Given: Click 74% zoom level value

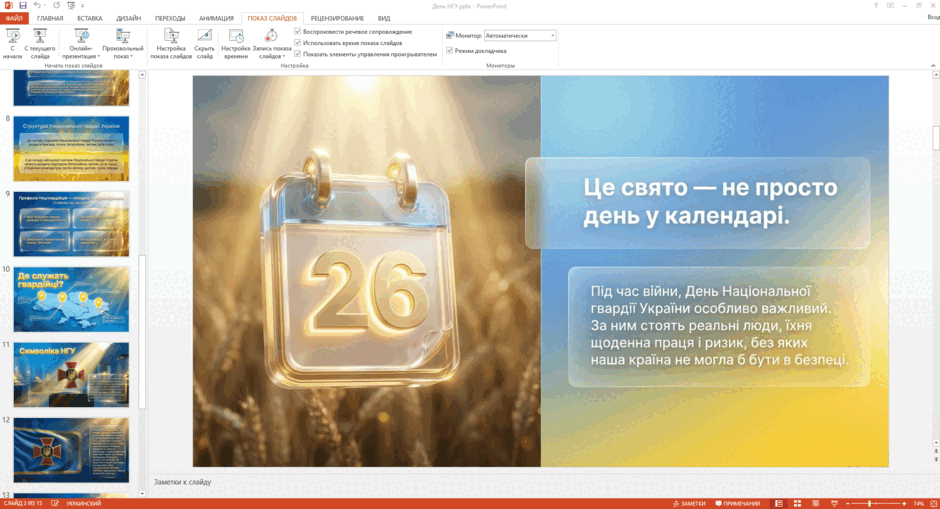Looking at the screenshot, I should [x=918, y=504].
